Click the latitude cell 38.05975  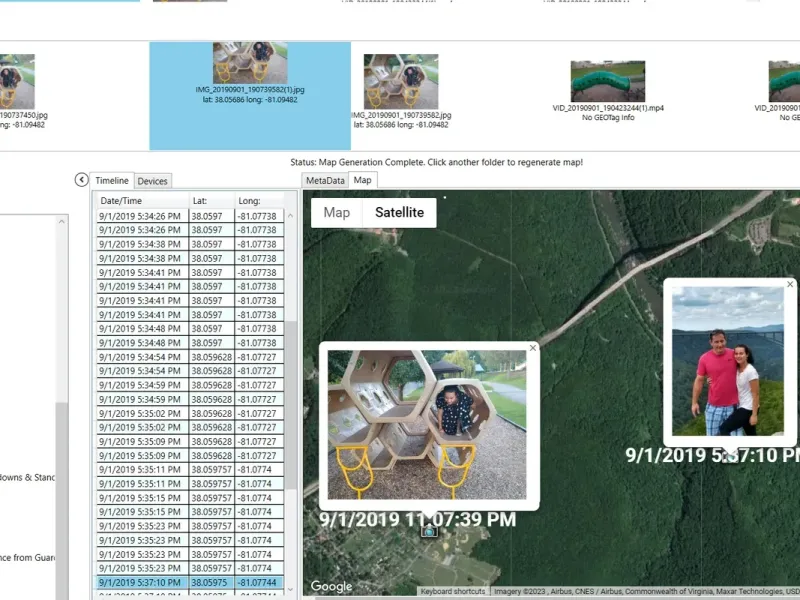coord(212,582)
